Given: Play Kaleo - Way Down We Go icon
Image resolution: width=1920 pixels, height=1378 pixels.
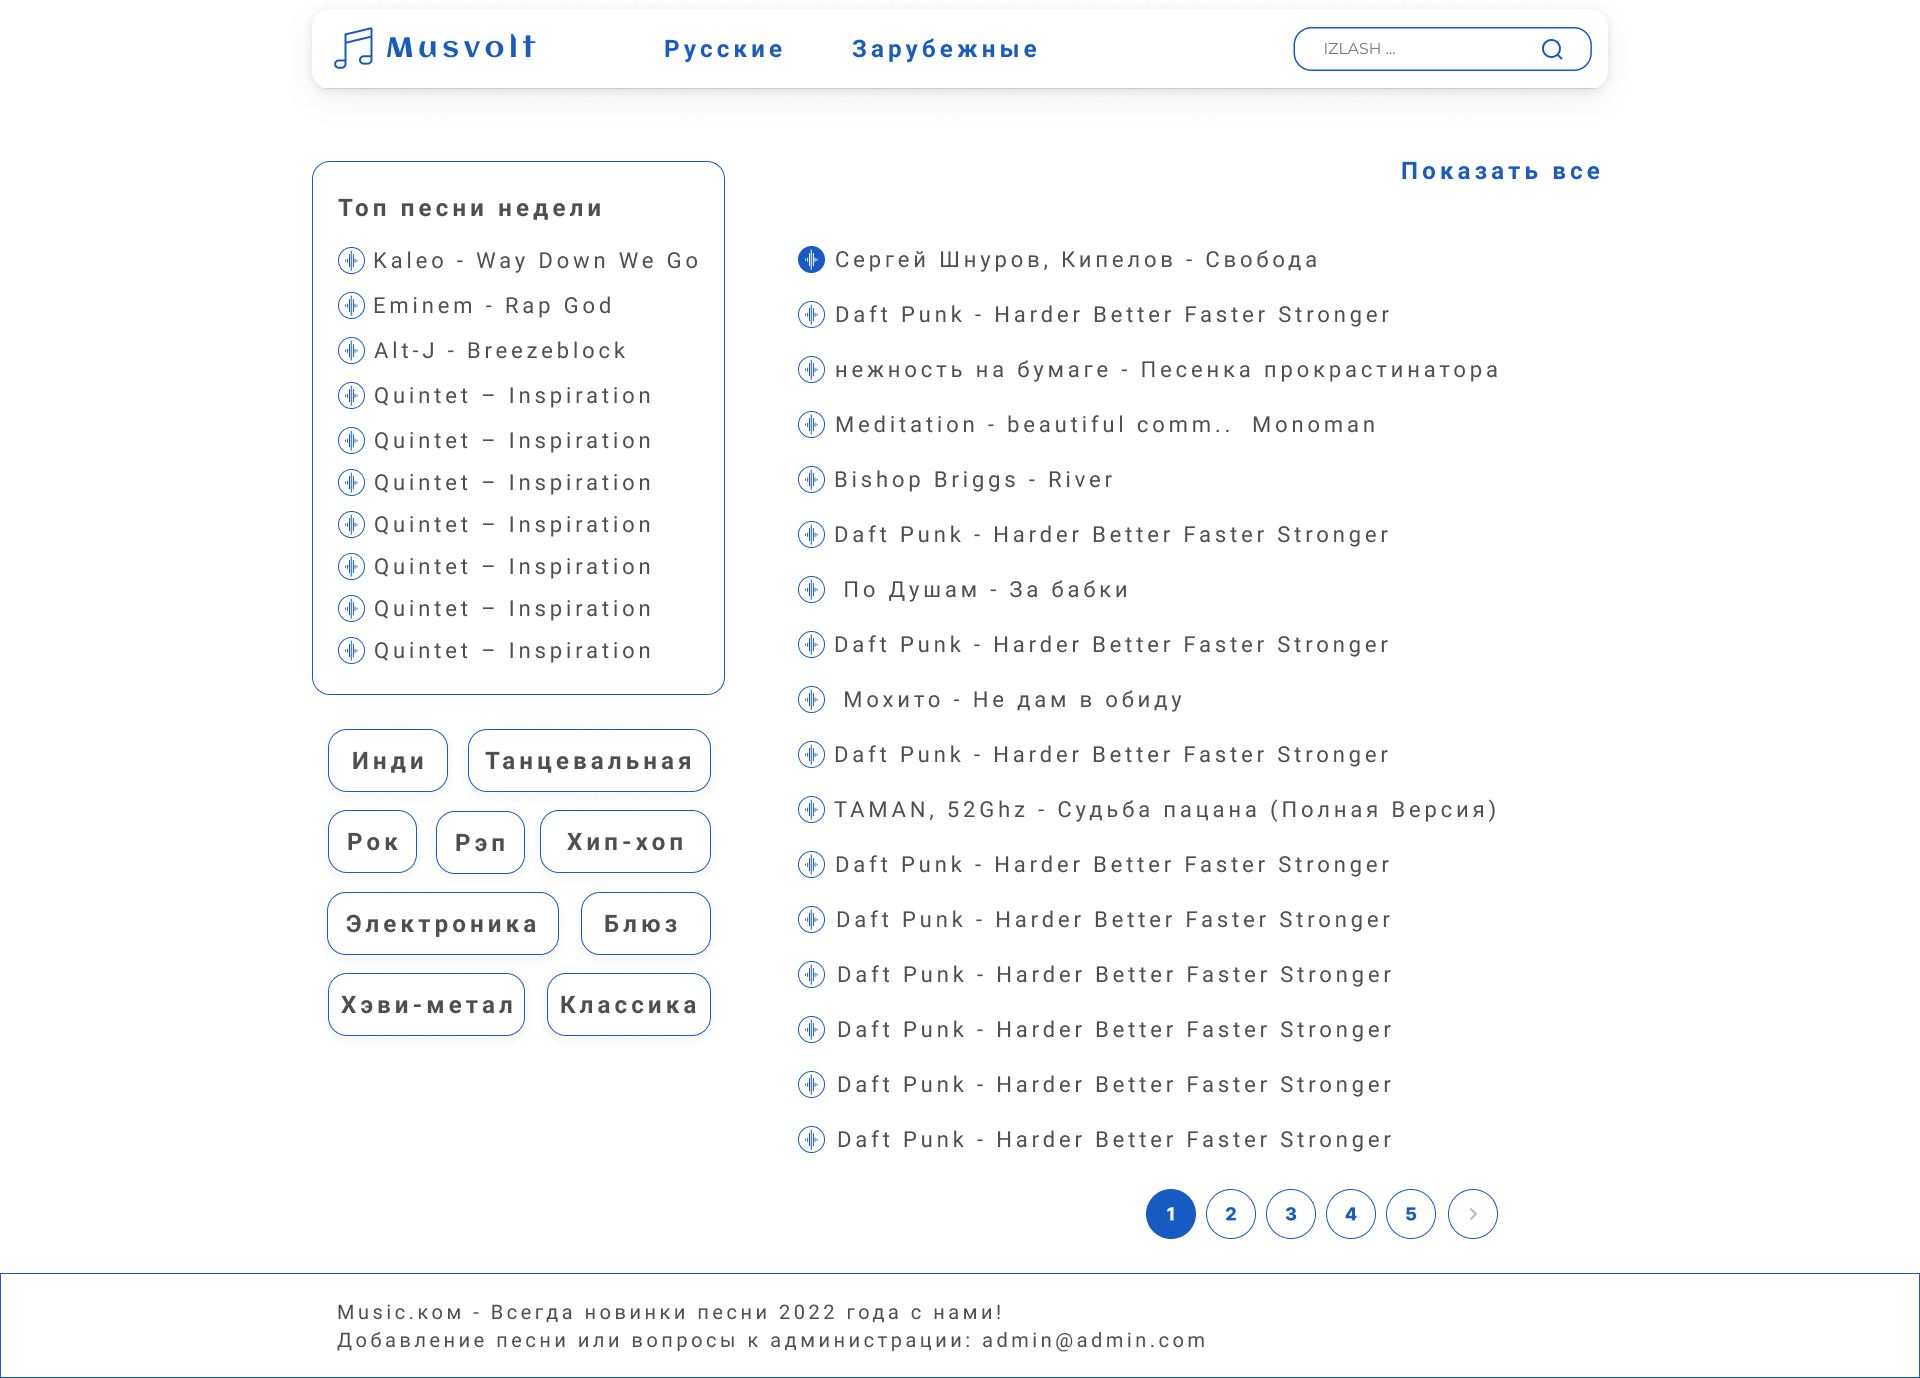Looking at the screenshot, I should [351, 261].
